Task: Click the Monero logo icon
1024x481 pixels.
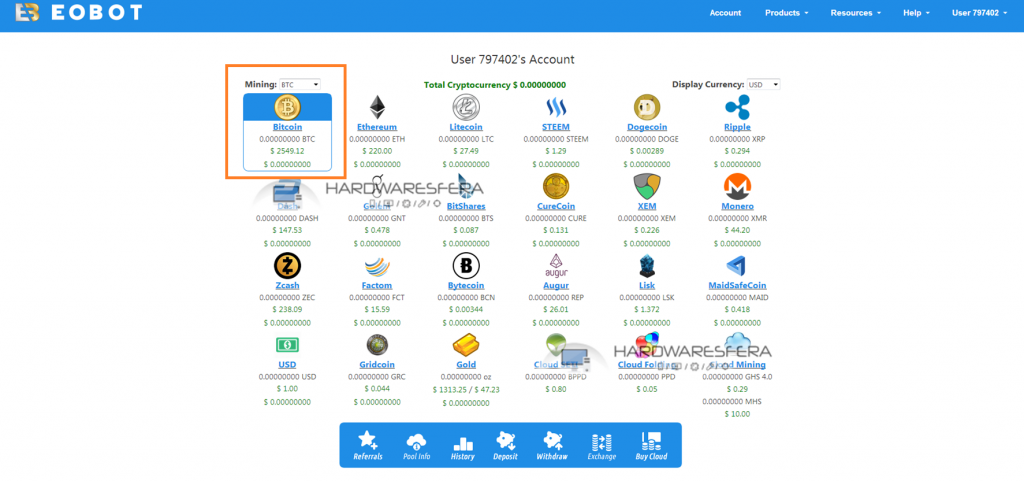Action: click(737, 187)
